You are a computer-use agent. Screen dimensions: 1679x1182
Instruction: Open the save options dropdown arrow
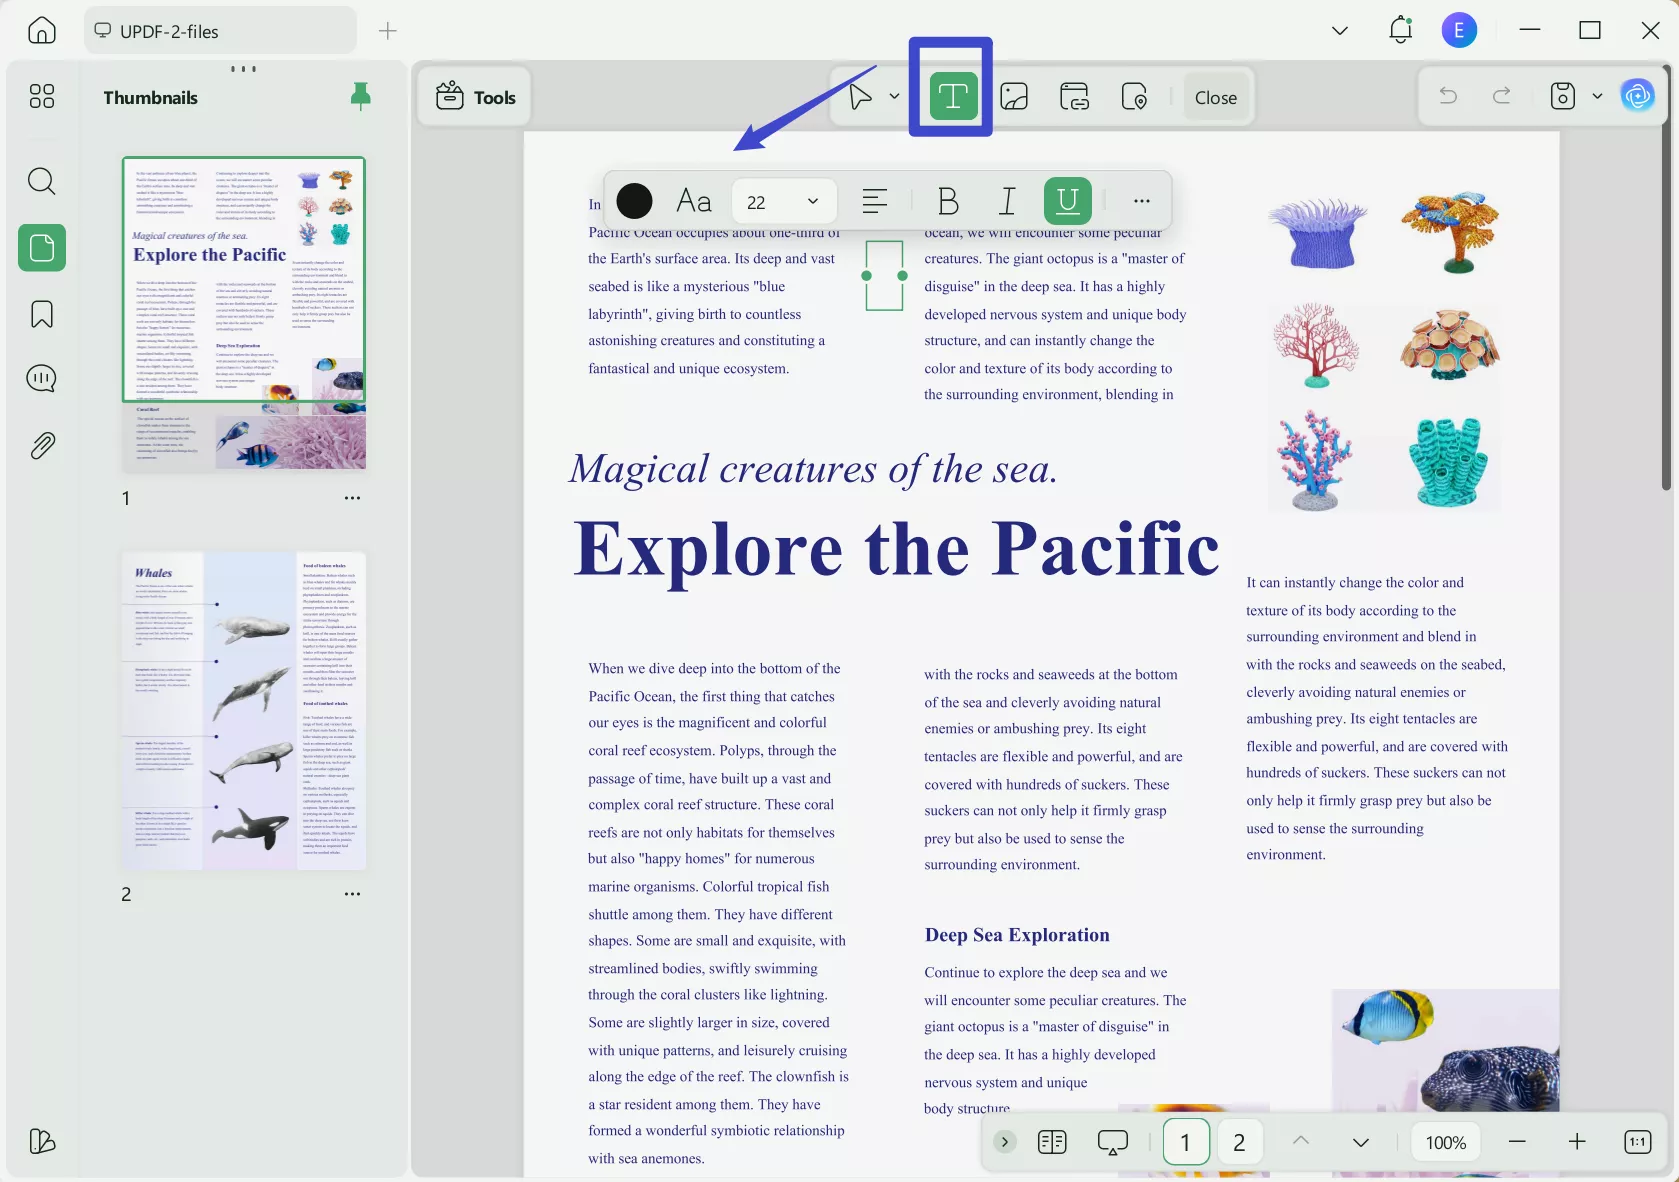(1596, 96)
